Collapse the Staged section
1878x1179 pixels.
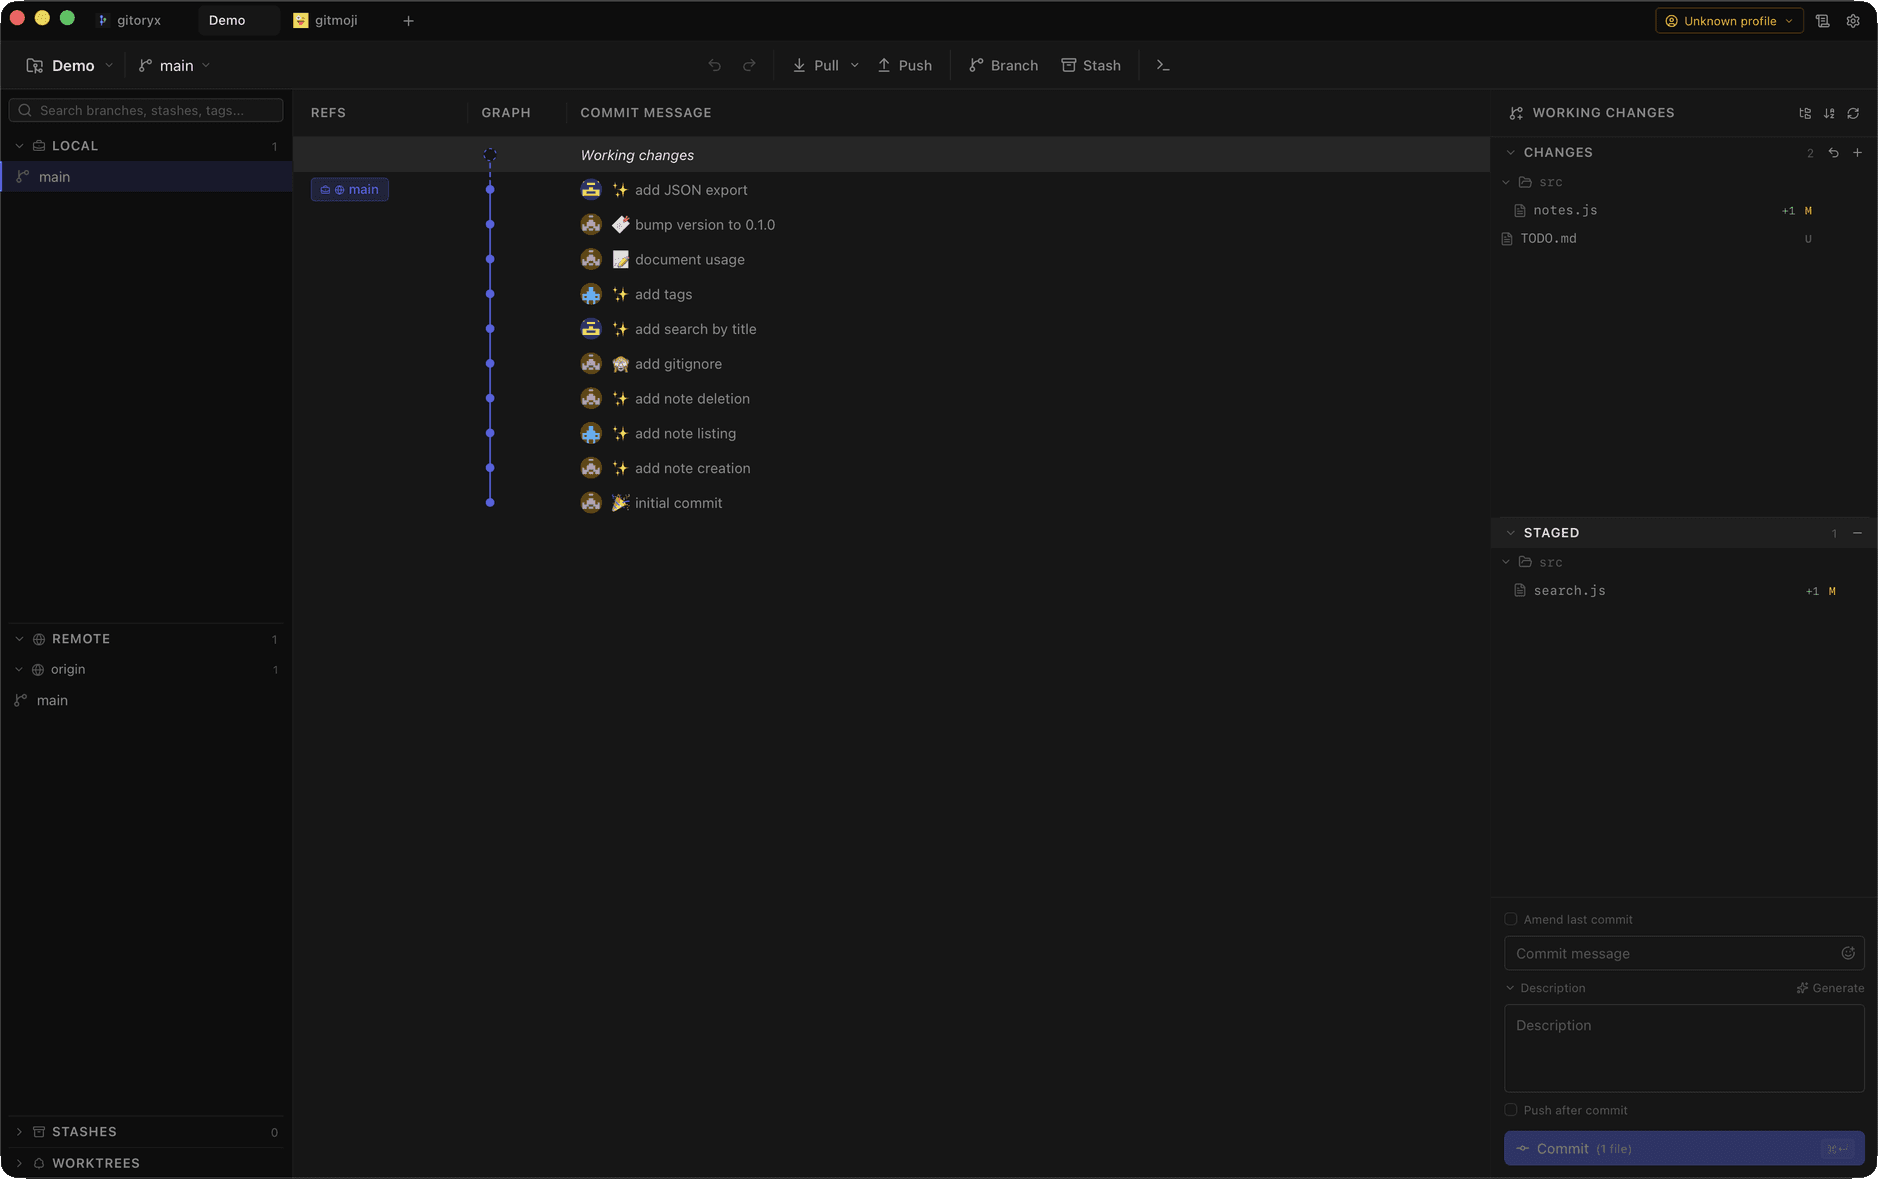coord(1511,533)
